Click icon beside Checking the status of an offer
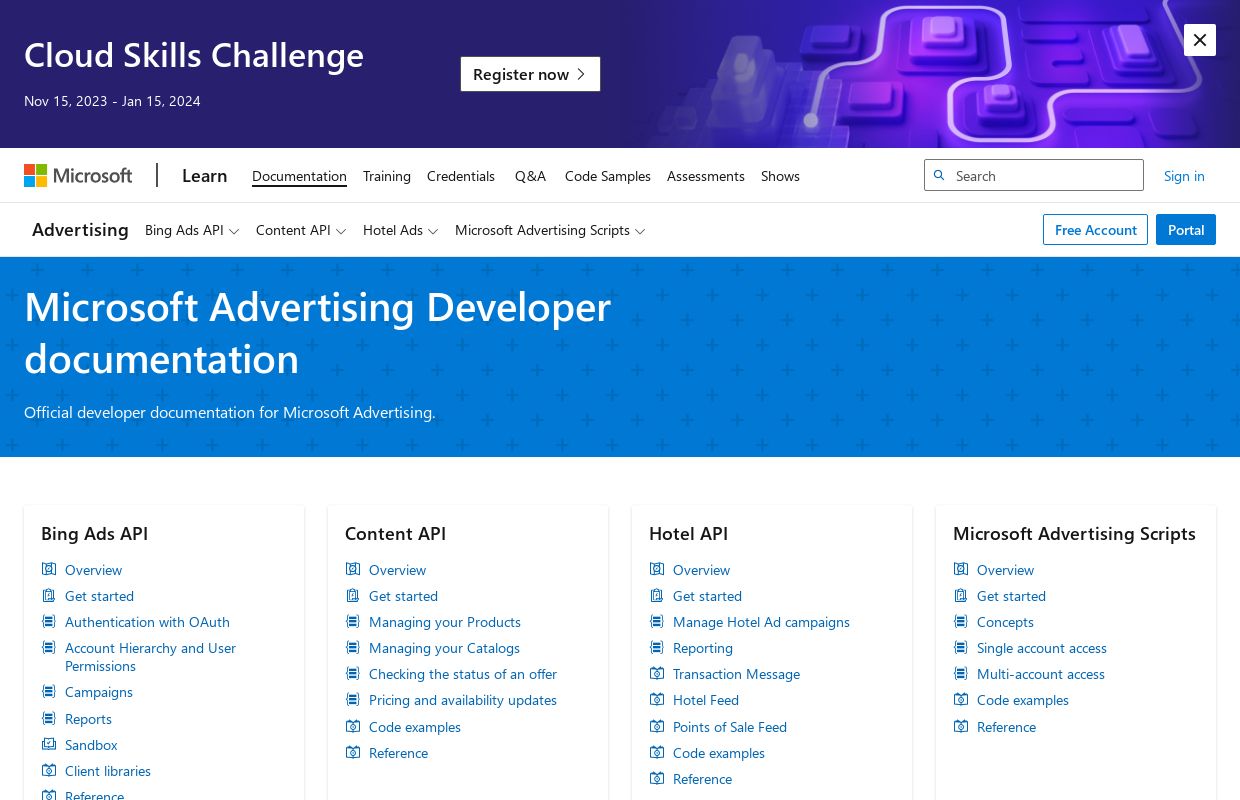Image resolution: width=1240 pixels, height=800 pixels. point(353,673)
